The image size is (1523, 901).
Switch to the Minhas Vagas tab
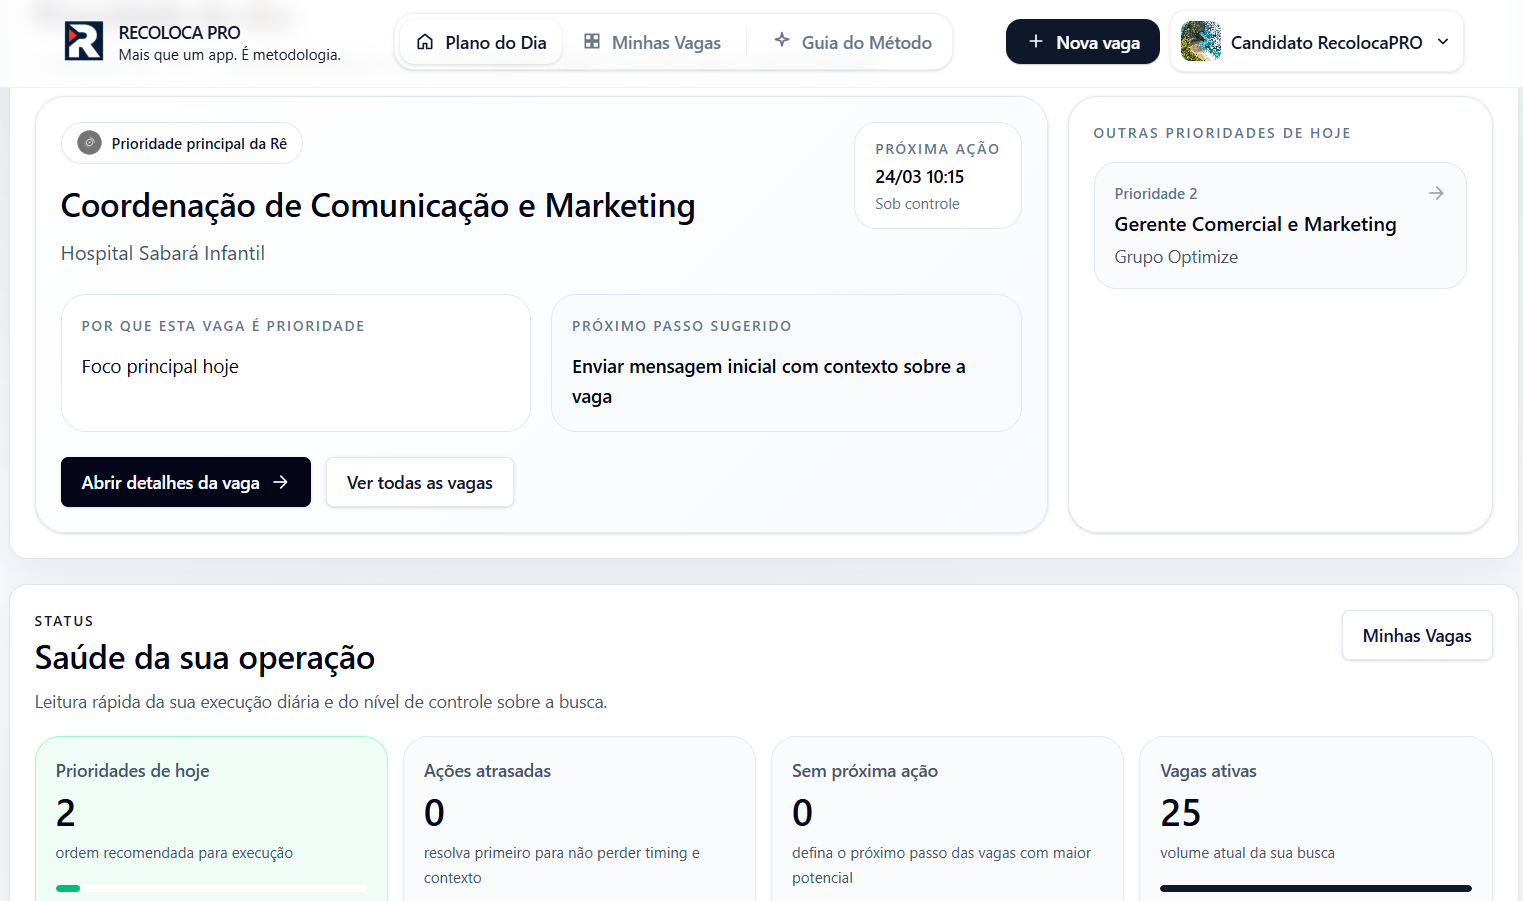pos(653,42)
